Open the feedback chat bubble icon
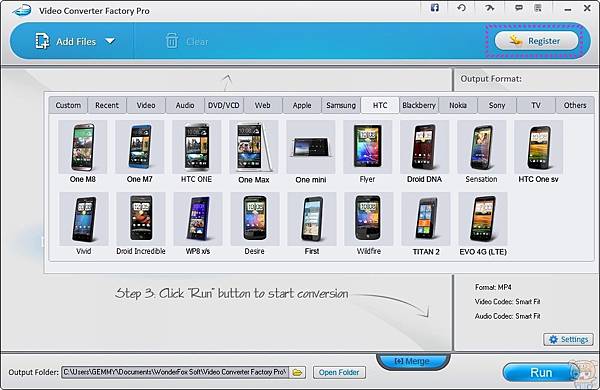Image resolution: width=600 pixels, height=390 pixels. click(519, 8)
